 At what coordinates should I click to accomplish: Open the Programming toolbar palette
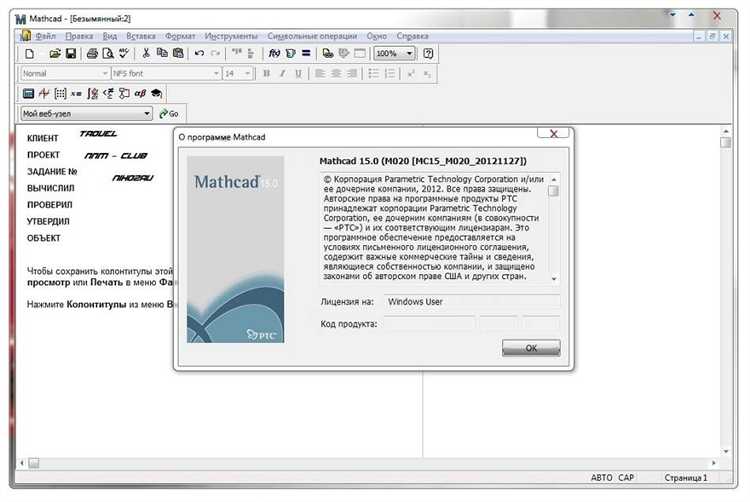(124, 93)
